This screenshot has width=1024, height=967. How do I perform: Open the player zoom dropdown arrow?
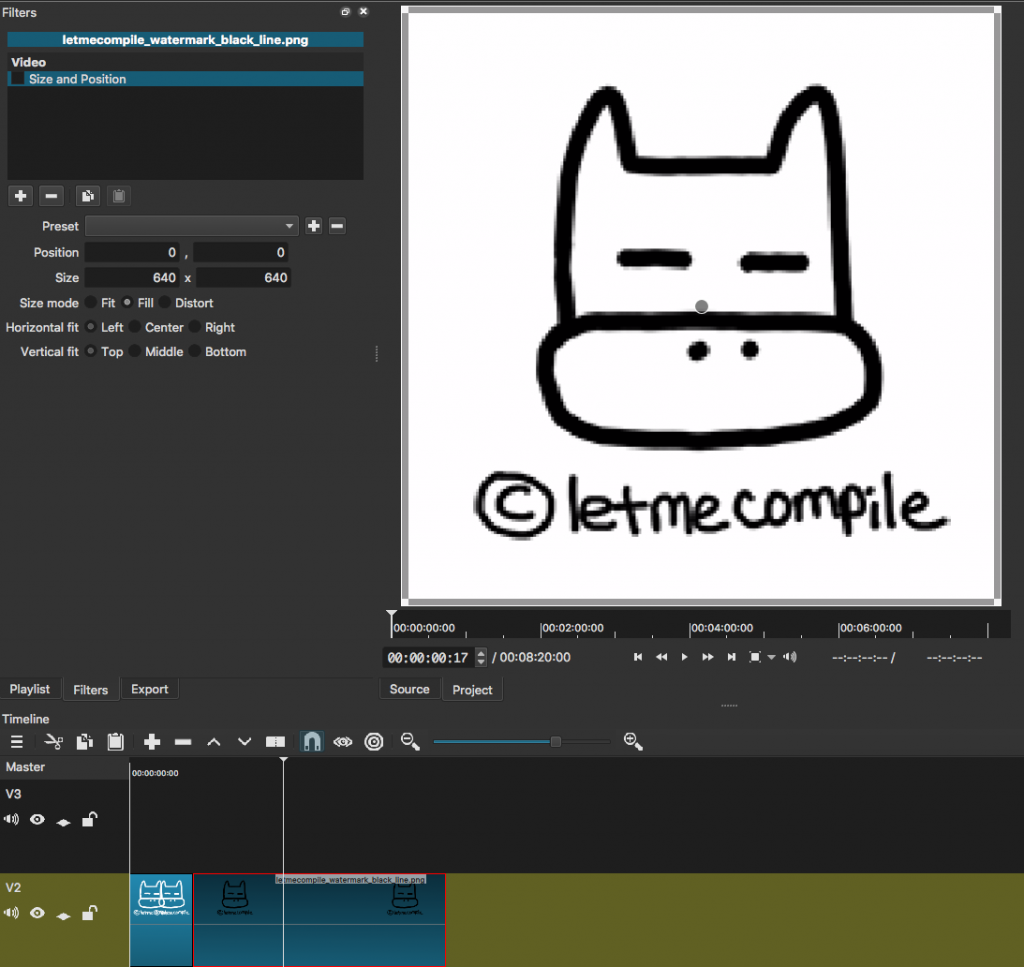pyautogui.click(x=771, y=658)
